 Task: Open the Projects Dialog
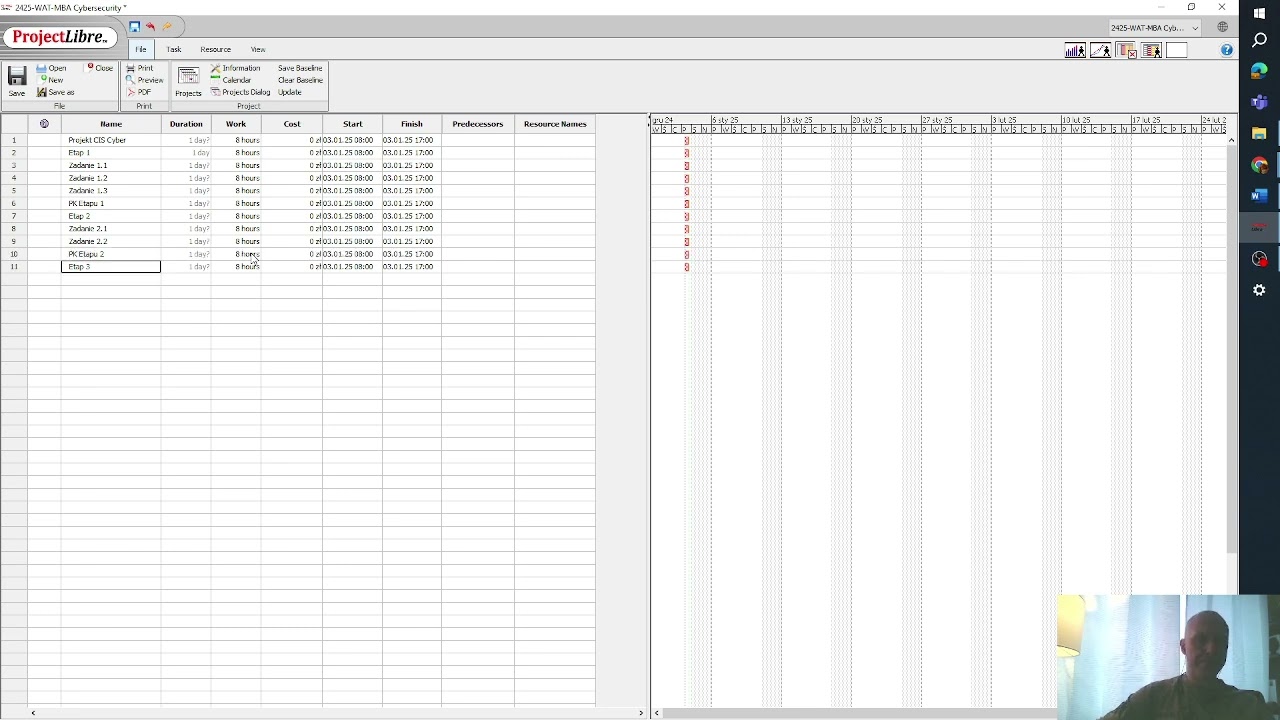click(241, 92)
